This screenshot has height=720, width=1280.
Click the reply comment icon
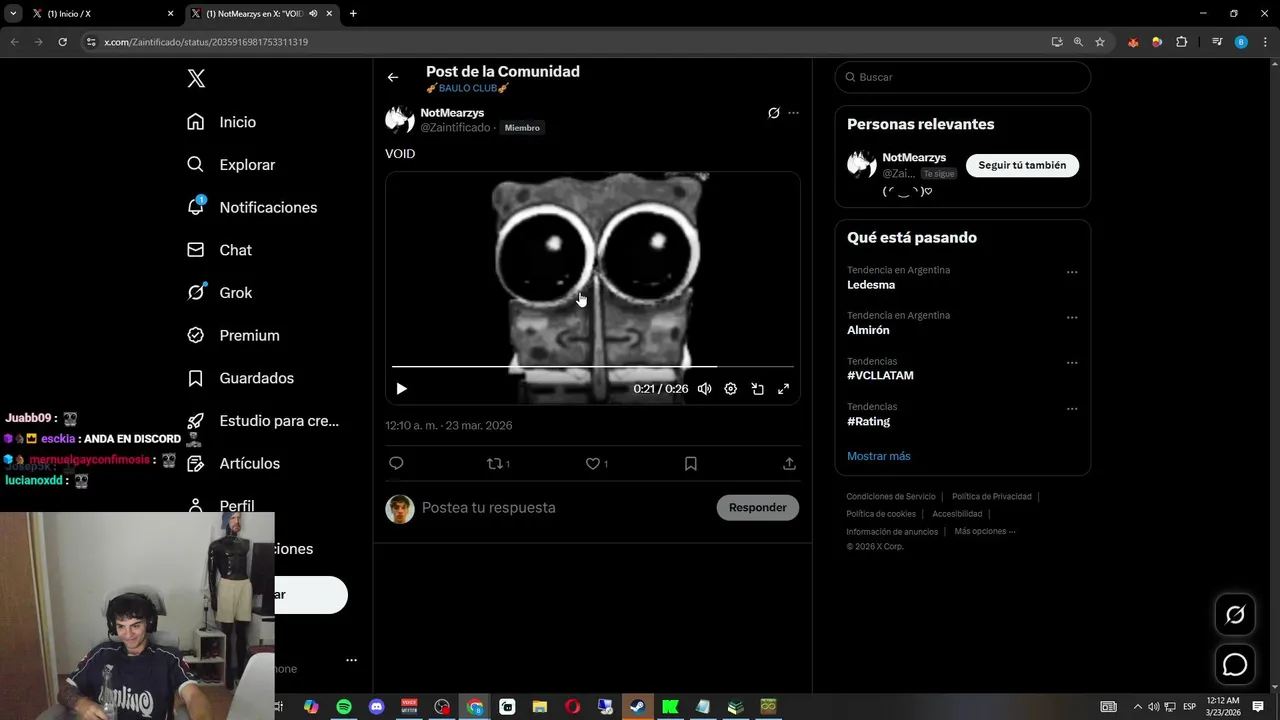pos(396,463)
